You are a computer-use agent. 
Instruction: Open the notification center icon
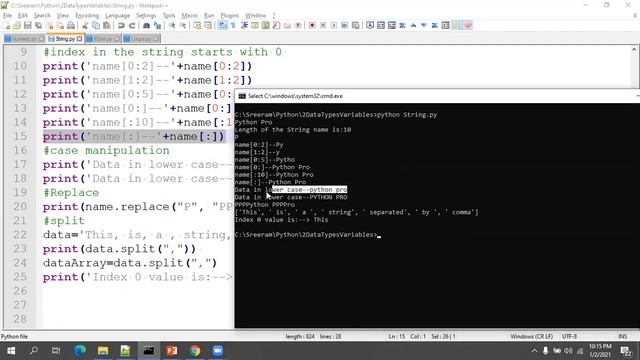click(x=626, y=351)
